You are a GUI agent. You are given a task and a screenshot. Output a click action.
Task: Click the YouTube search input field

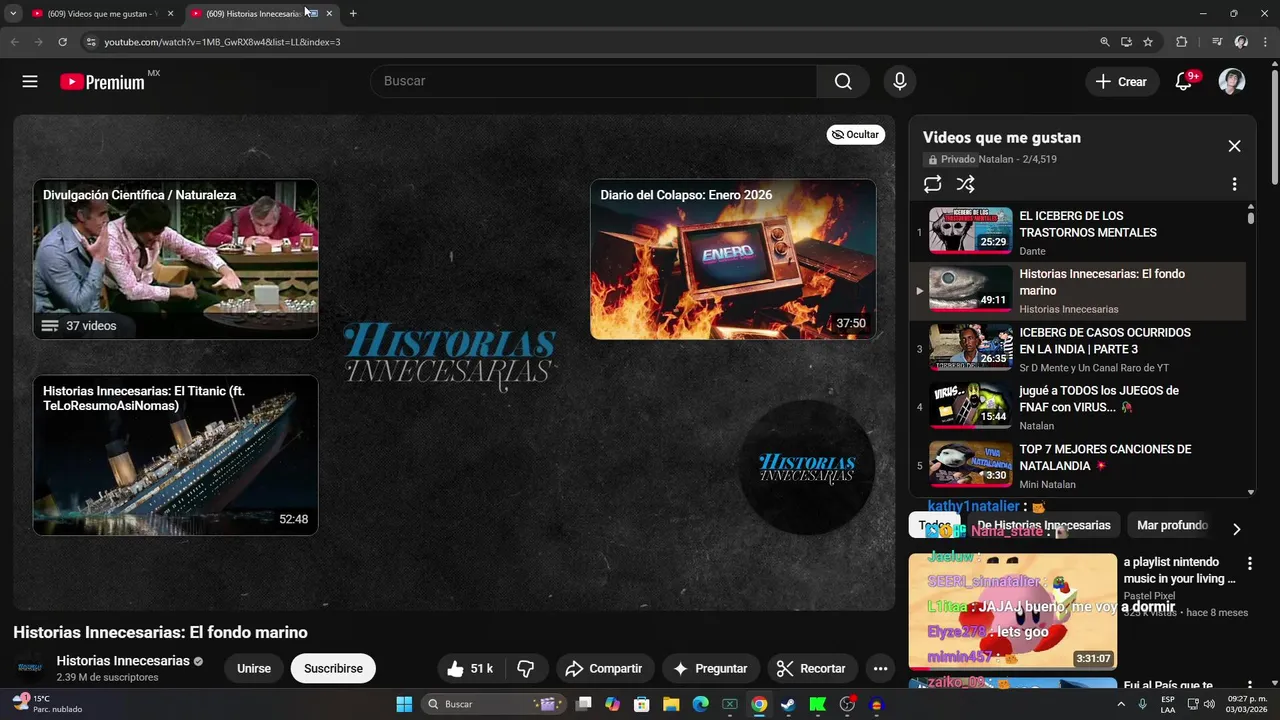(594, 81)
